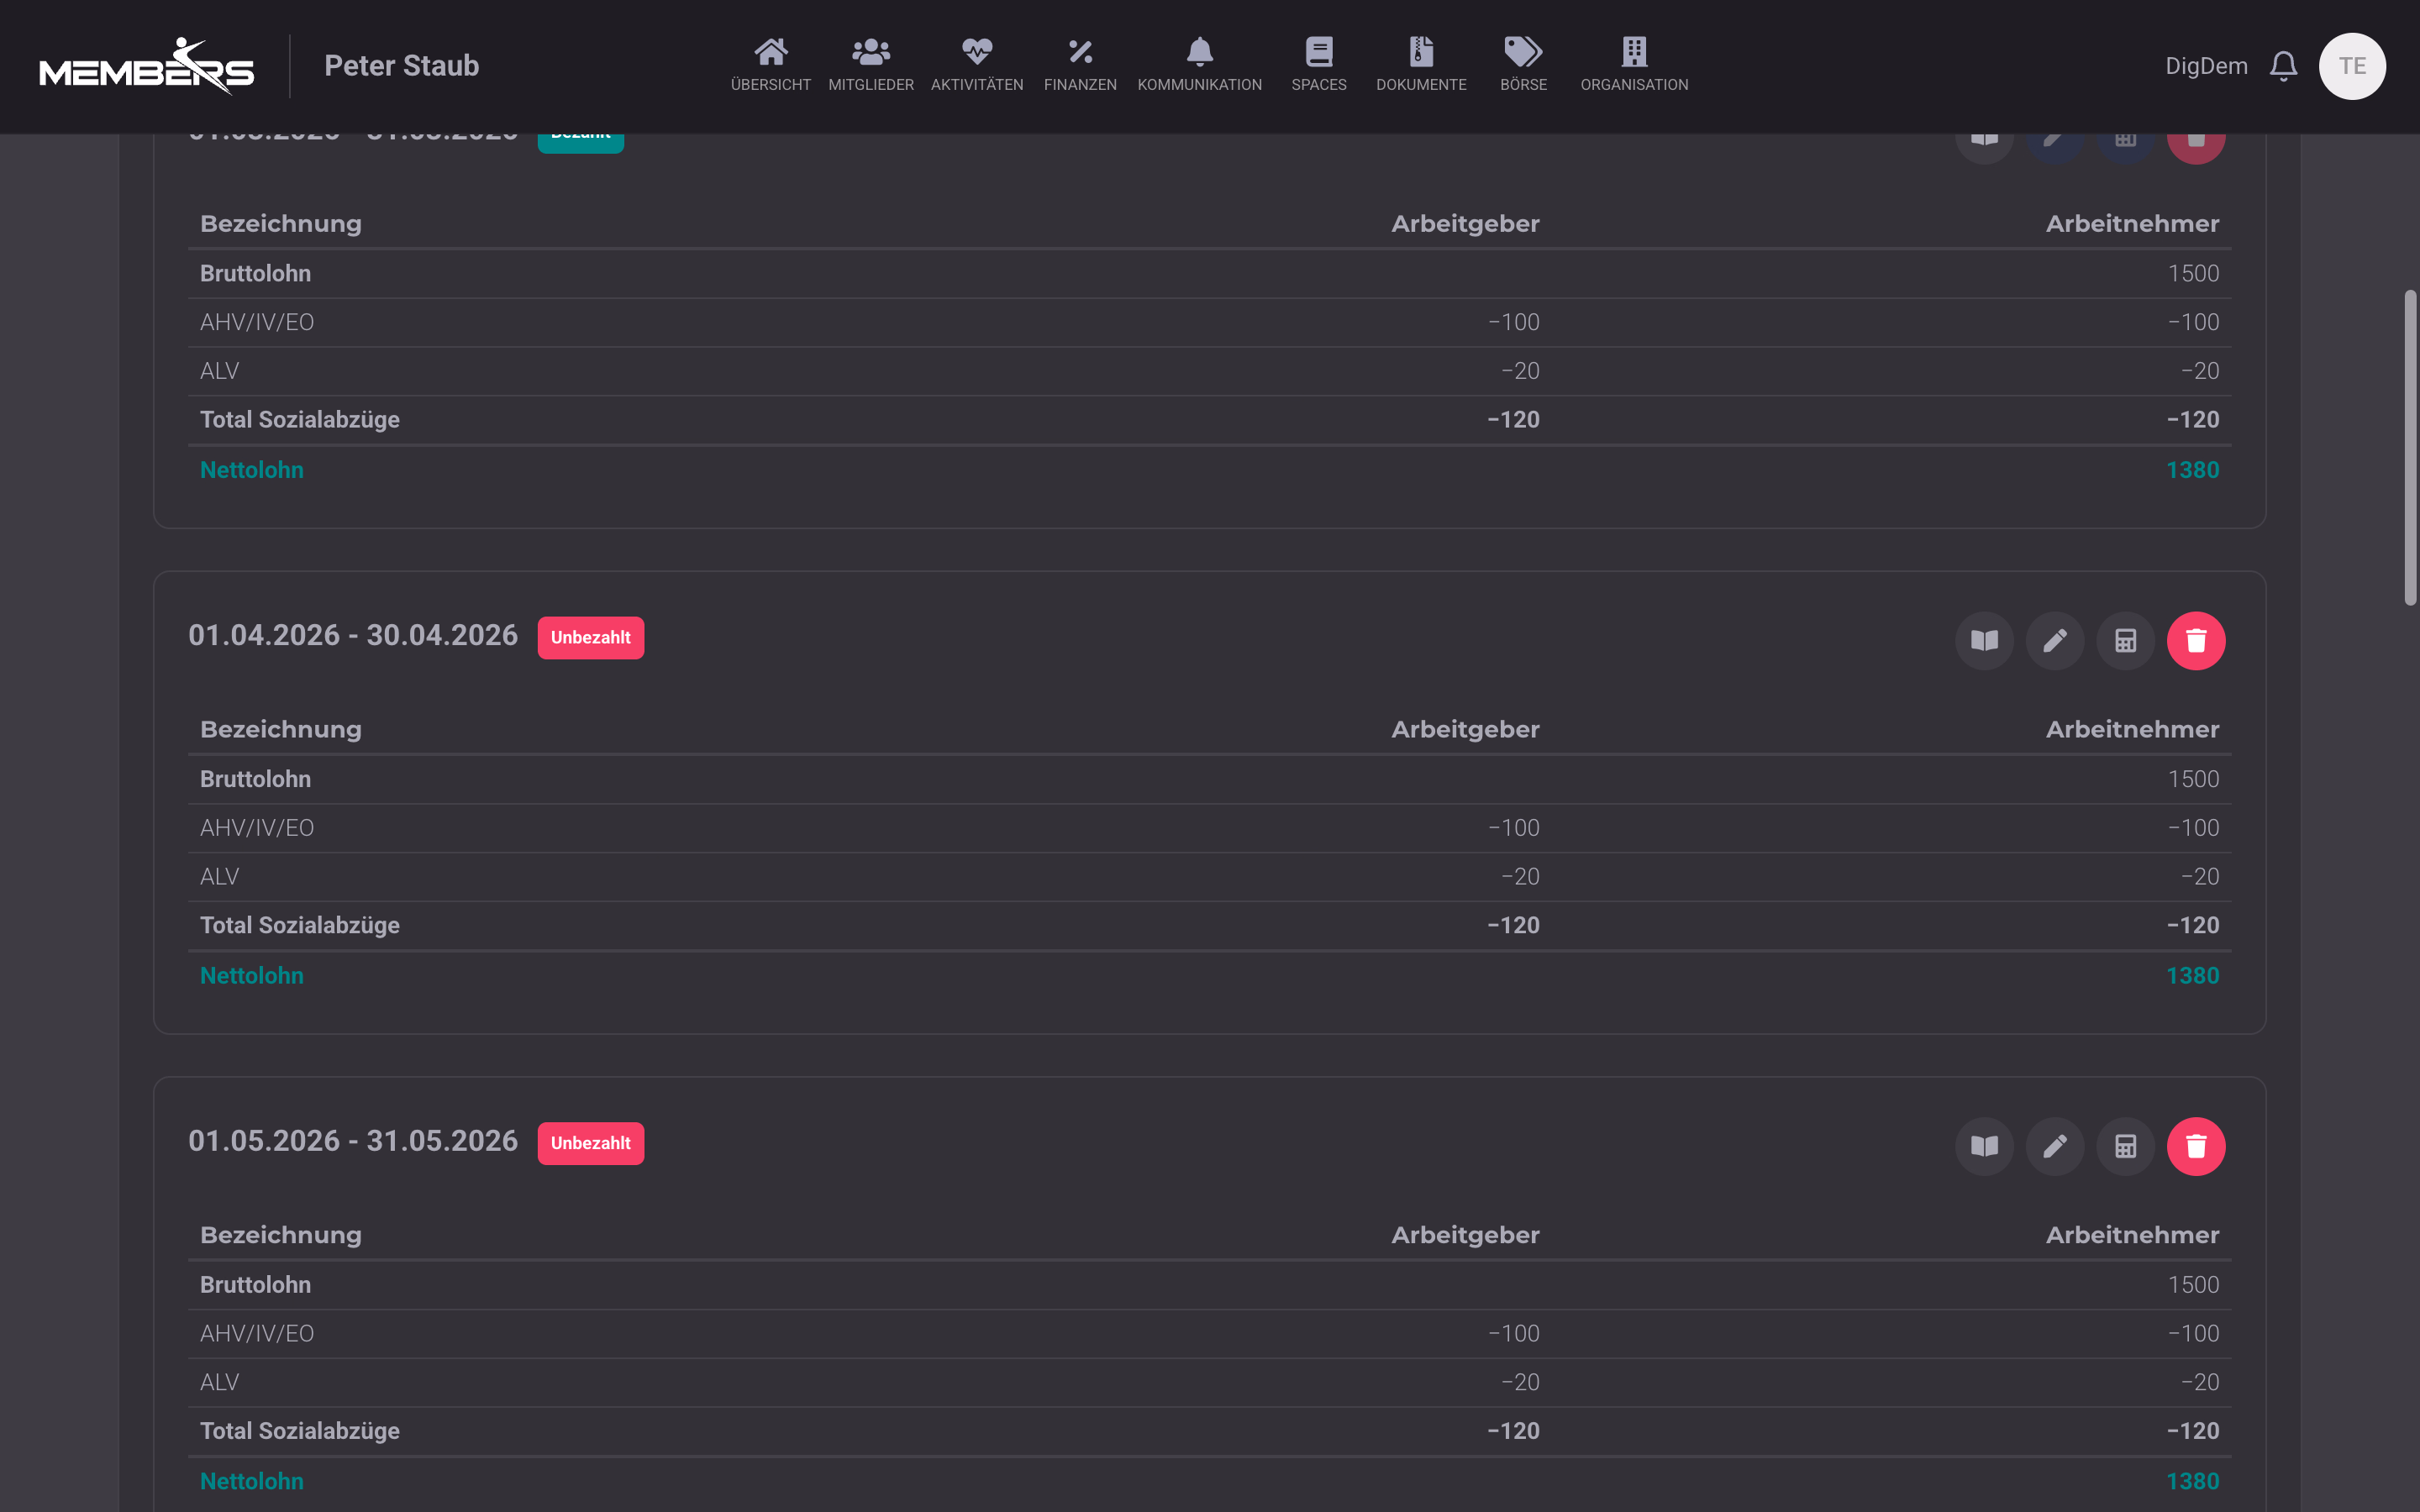This screenshot has width=2420, height=1512.
Task: Open the book icon for May 2026 payroll
Action: tap(1984, 1146)
